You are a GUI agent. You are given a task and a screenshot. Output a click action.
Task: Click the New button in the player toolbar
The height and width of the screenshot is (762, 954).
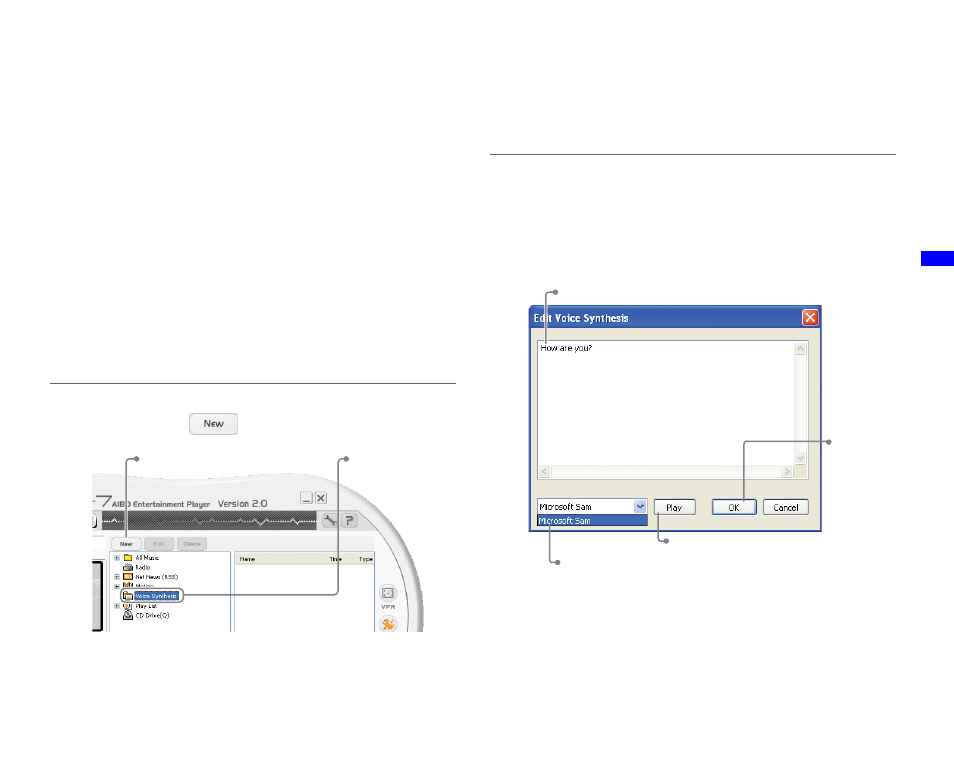click(126, 544)
